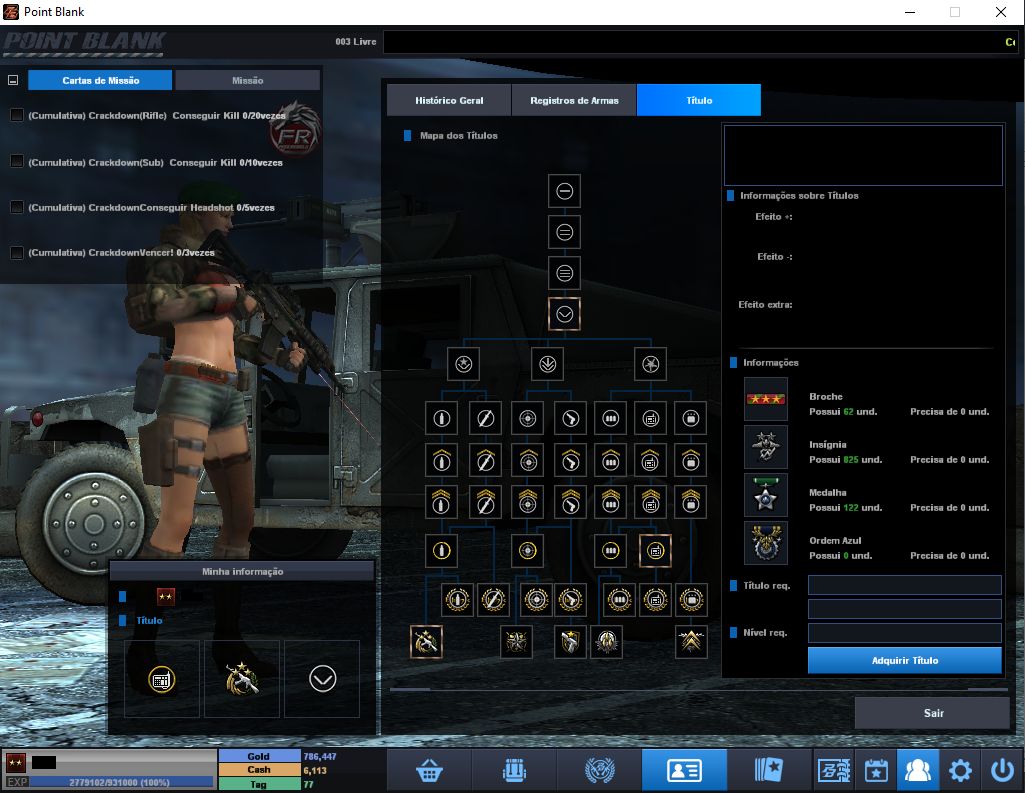The width and height of the screenshot is (1025, 793).
Task: Click the Medalha medal icon
Action: [765, 496]
